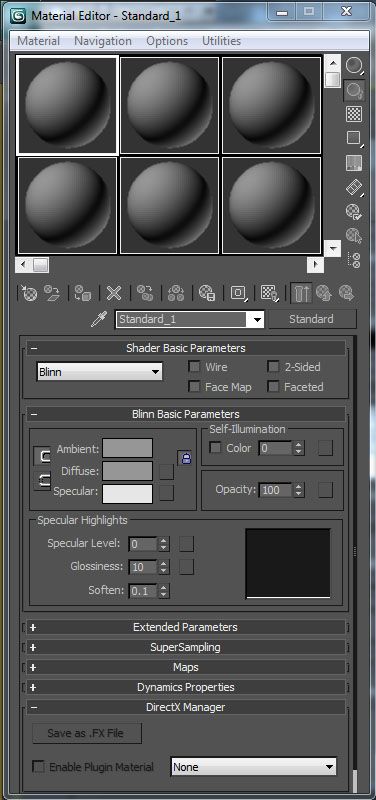Click Put Material to Scene icon
The image size is (376, 800).
coord(52,293)
